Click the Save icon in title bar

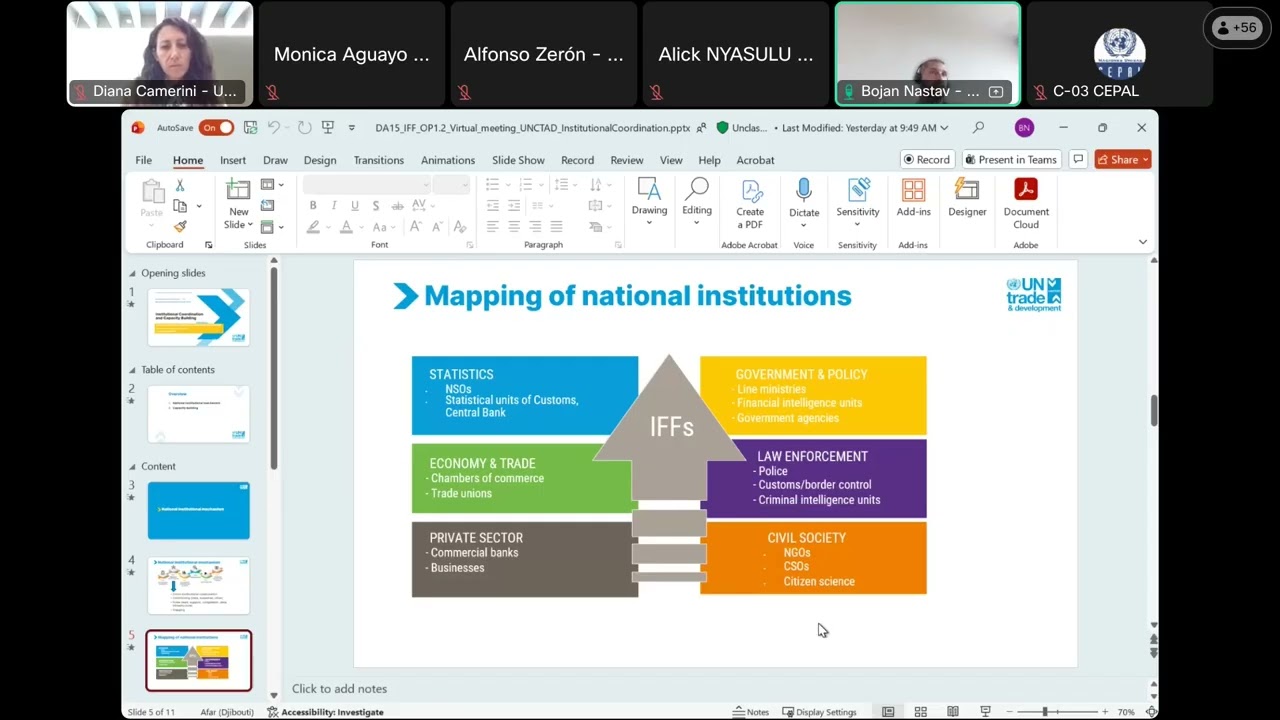(x=250, y=128)
